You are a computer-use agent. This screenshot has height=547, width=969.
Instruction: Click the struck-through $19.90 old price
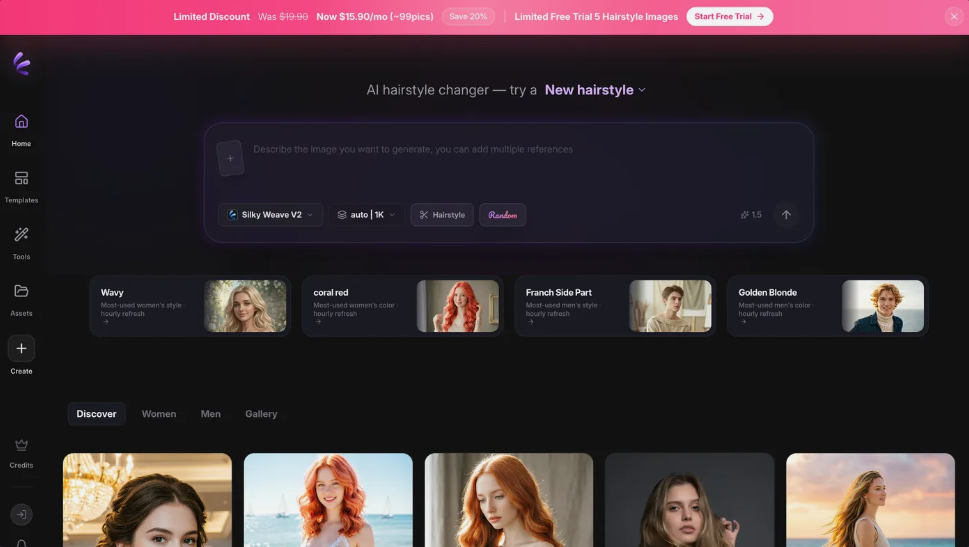(x=294, y=17)
